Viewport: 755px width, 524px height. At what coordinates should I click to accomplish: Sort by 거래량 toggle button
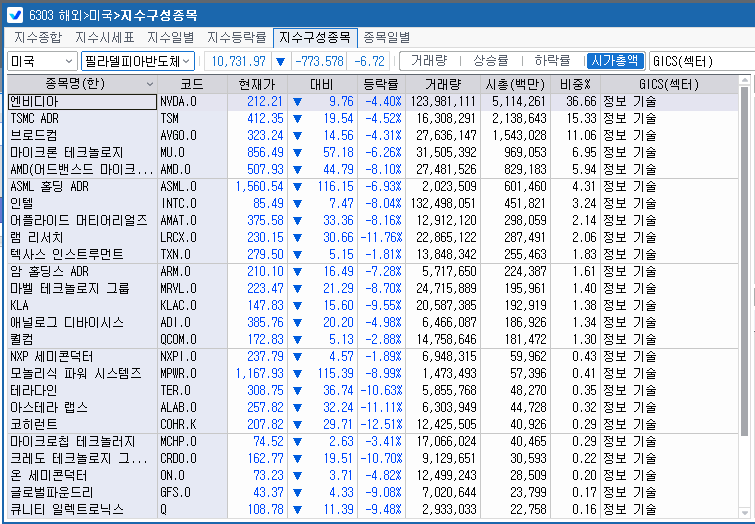click(429, 61)
